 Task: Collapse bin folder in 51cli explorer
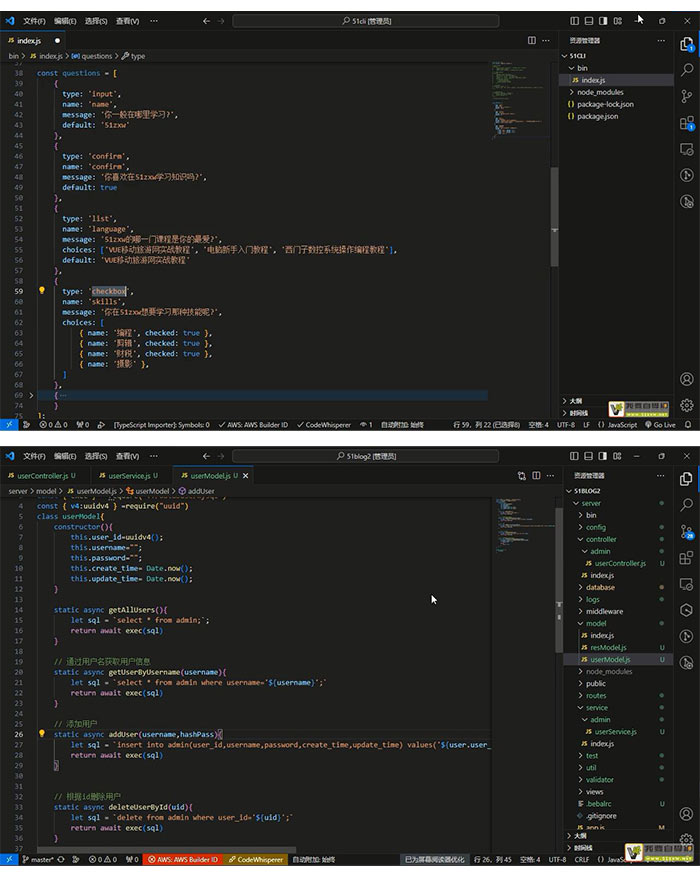click(x=582, y=68)
